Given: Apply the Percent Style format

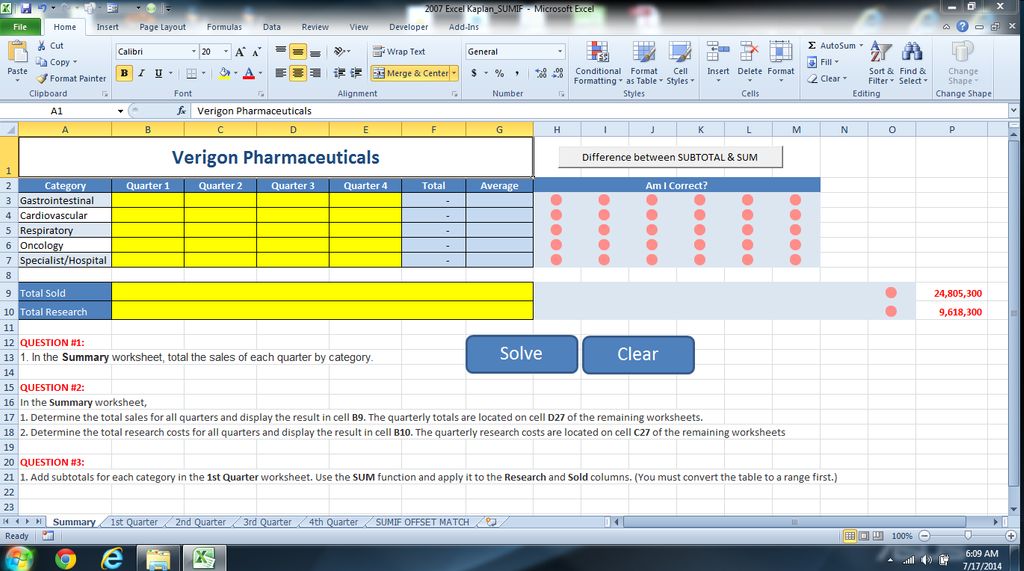Looking at the screenshot, I should [500, 73].
